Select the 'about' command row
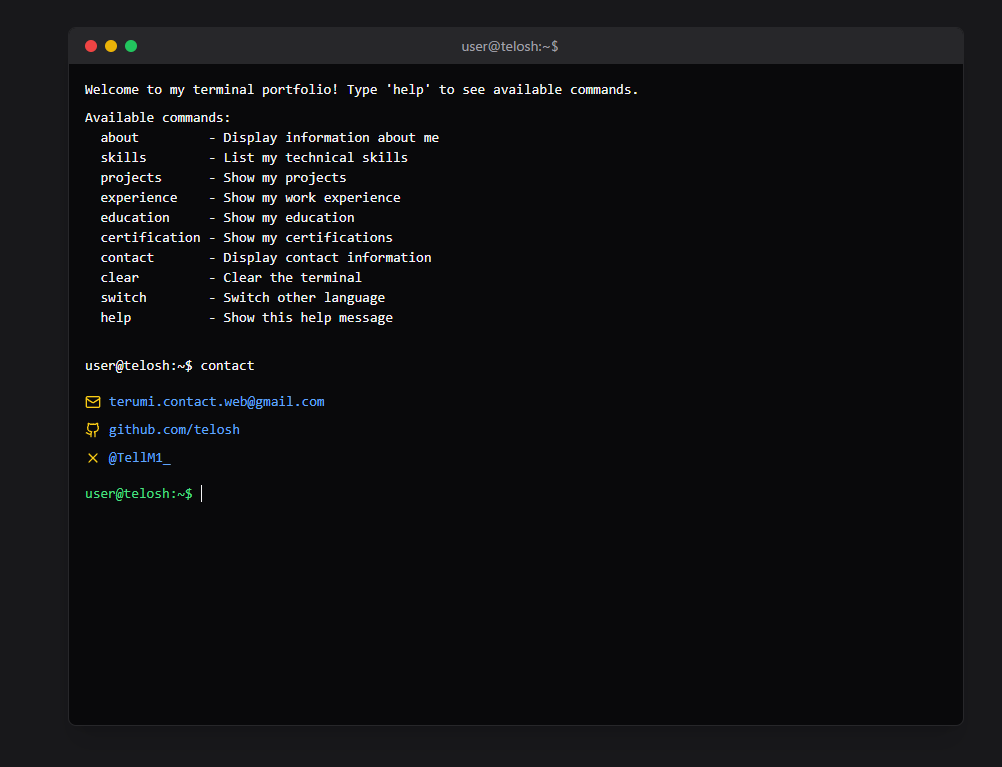Screen dimensions: 1002x767 pos(269,138)
